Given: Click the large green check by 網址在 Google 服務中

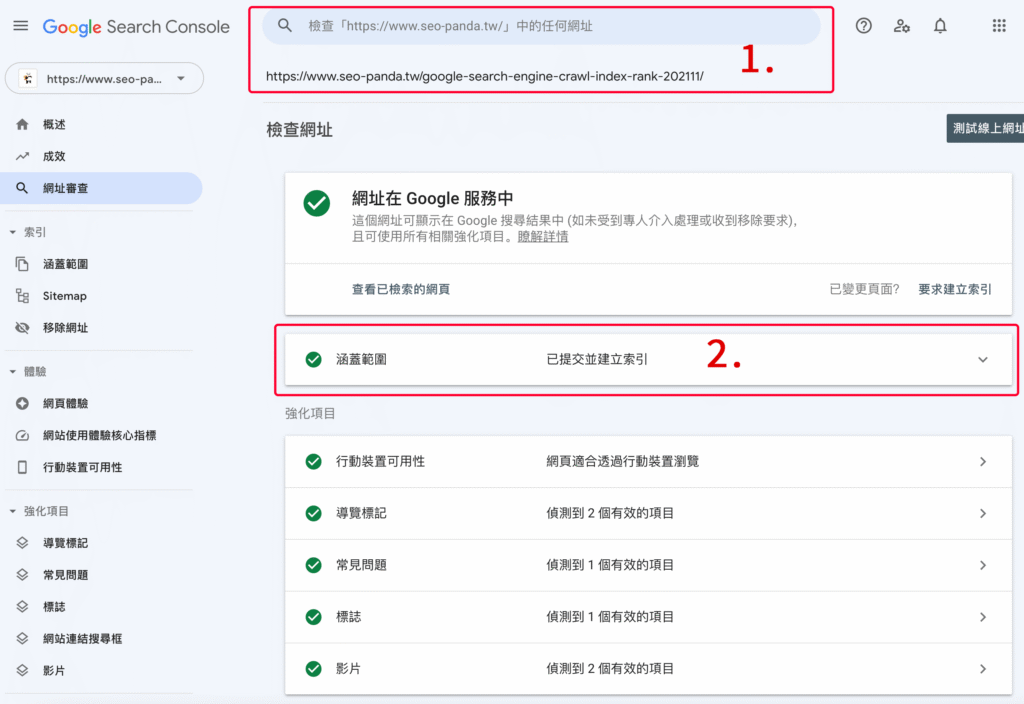Looking at the screenshot, I should pos(317,203).
